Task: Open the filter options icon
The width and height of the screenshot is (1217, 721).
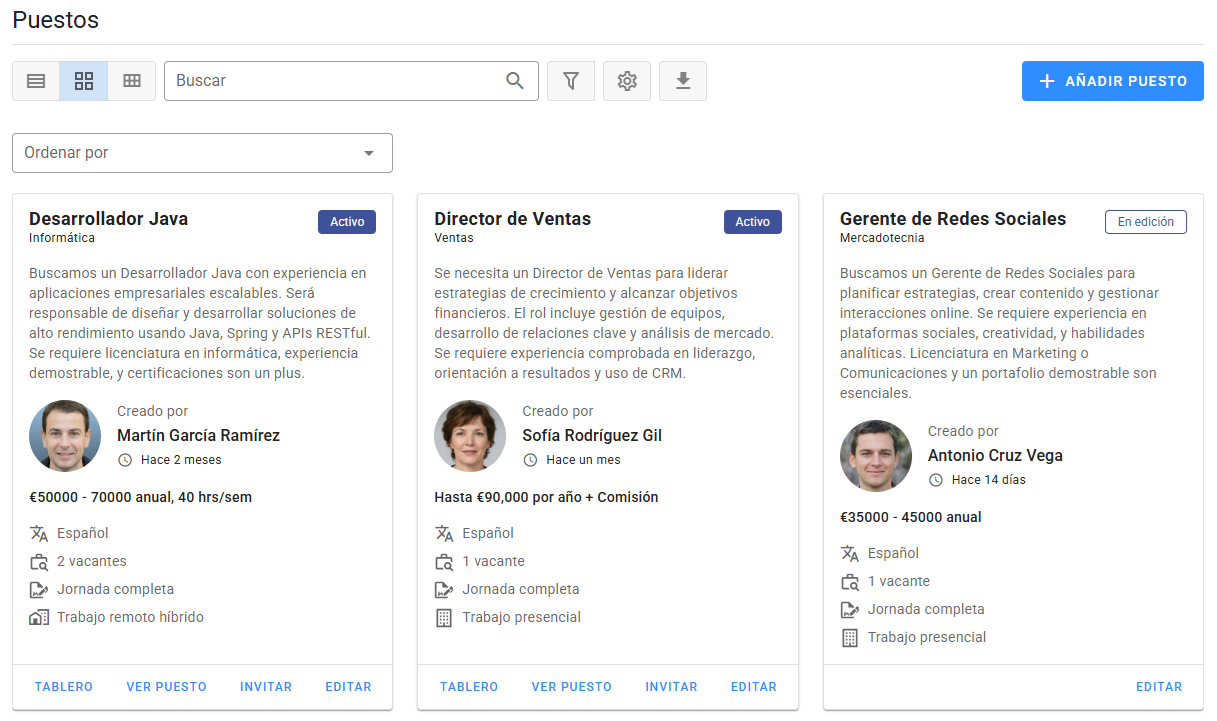Action: pos(570,81)
